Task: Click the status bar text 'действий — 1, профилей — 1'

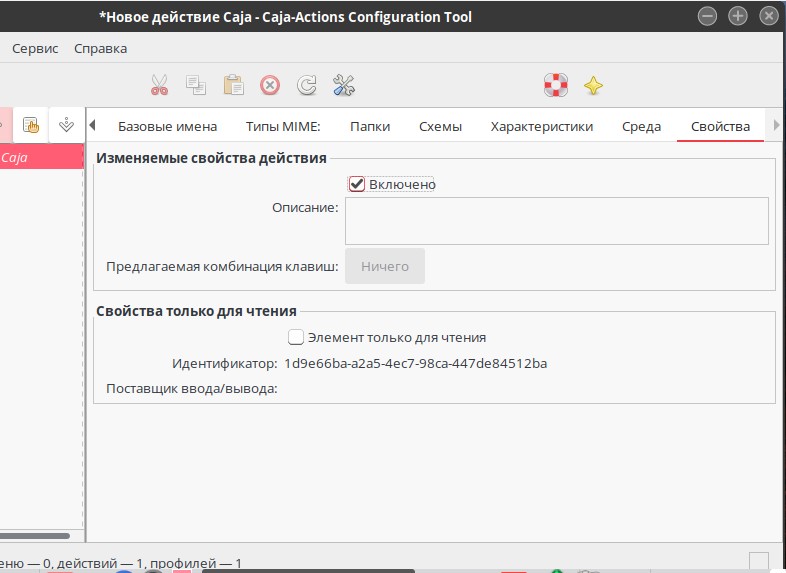Action: point(149,563)
